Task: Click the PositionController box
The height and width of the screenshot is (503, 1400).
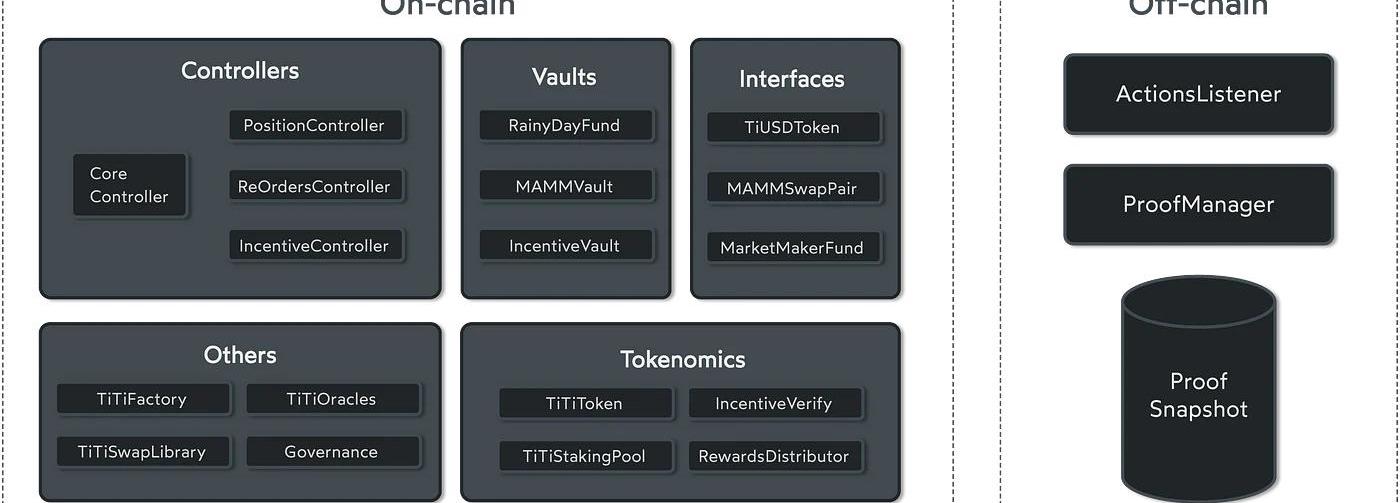Action: [314, 126]
